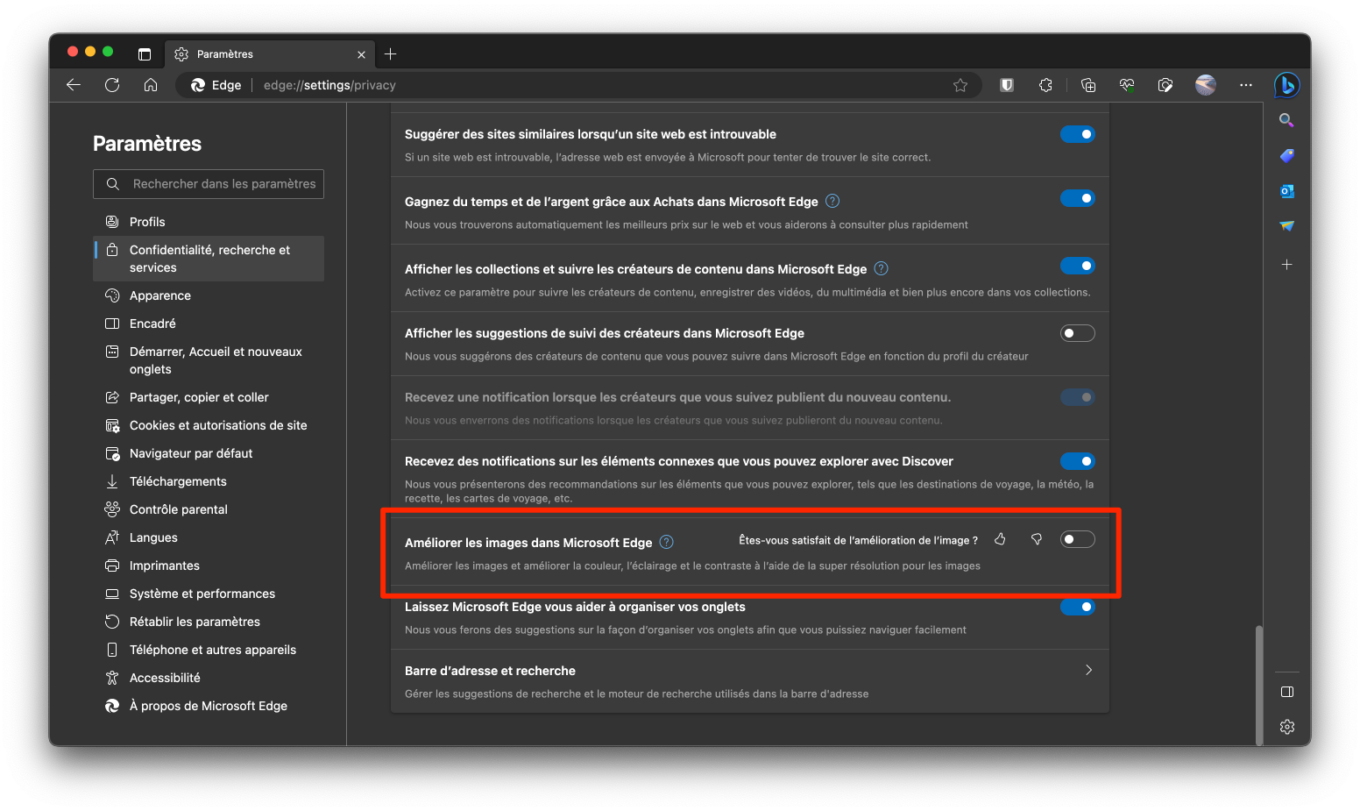Open Browser essentials heartbeat icon
The height and width of the screenshot is (811, 1360).
tap(1127, 85)
